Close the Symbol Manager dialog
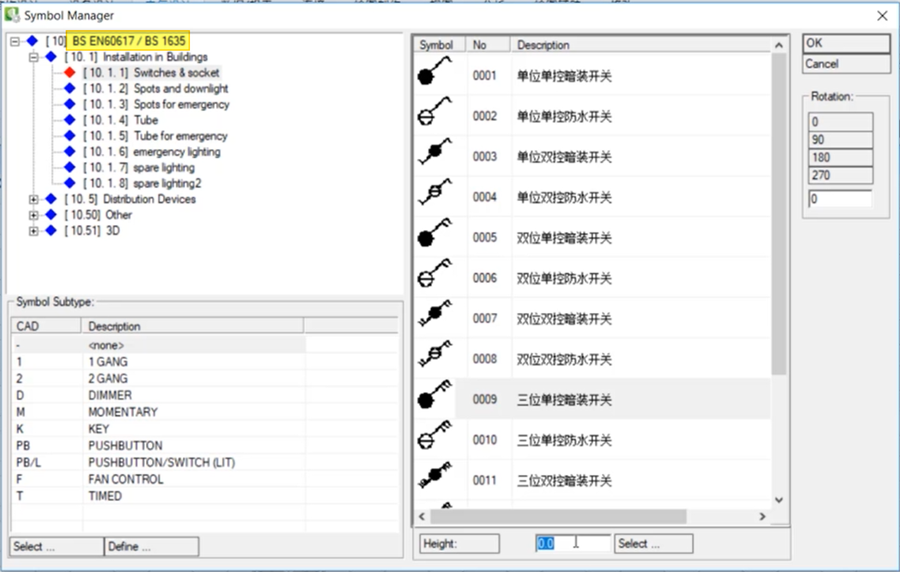The image size is (900, 572). pos(882,15)
